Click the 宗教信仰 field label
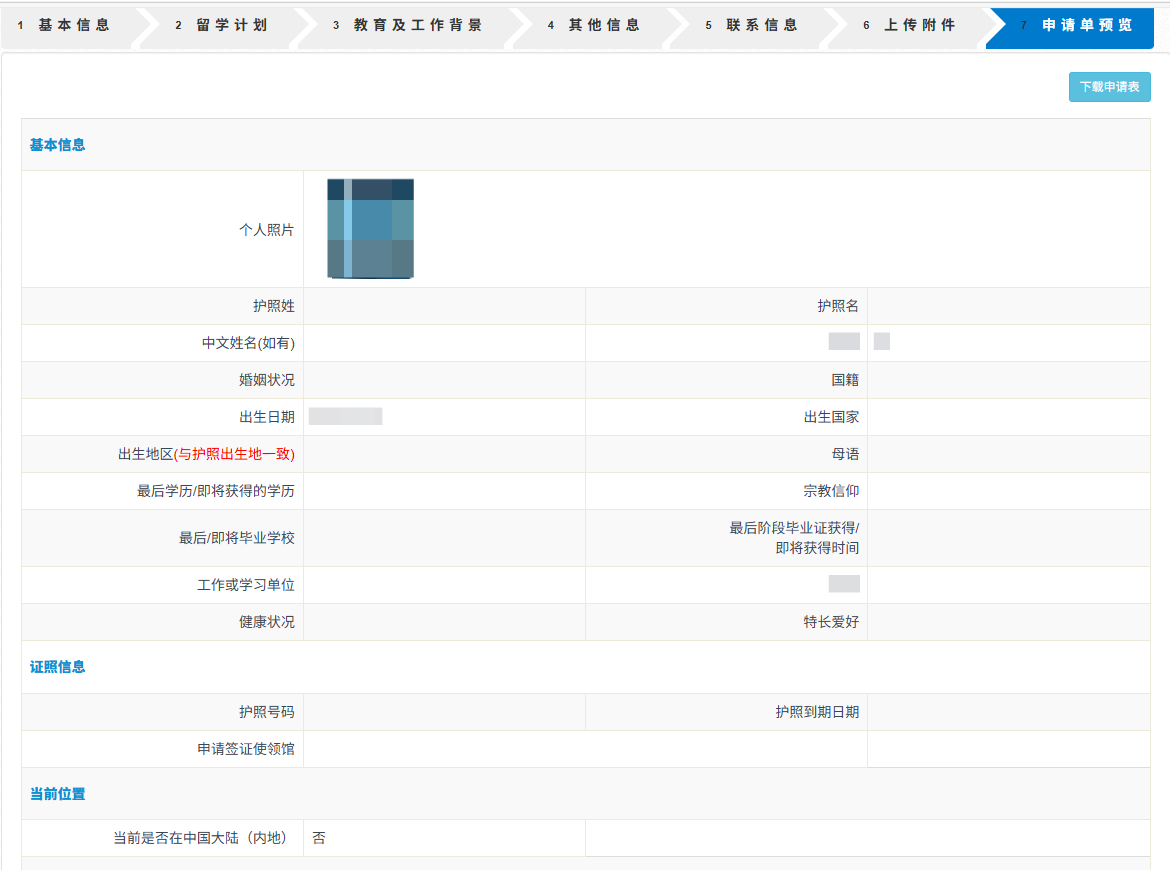Screen dimensions: 1170x870 point(831,491)
